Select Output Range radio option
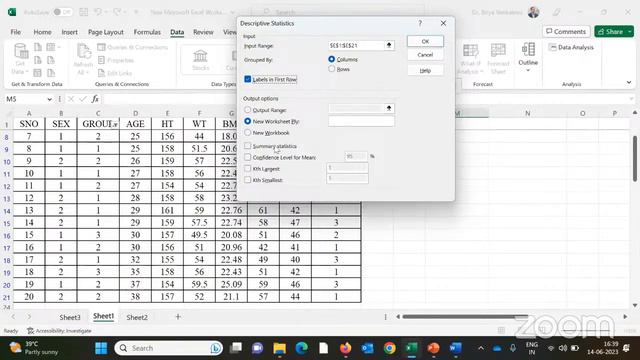640x360 pixels. [x=247, y=110]
